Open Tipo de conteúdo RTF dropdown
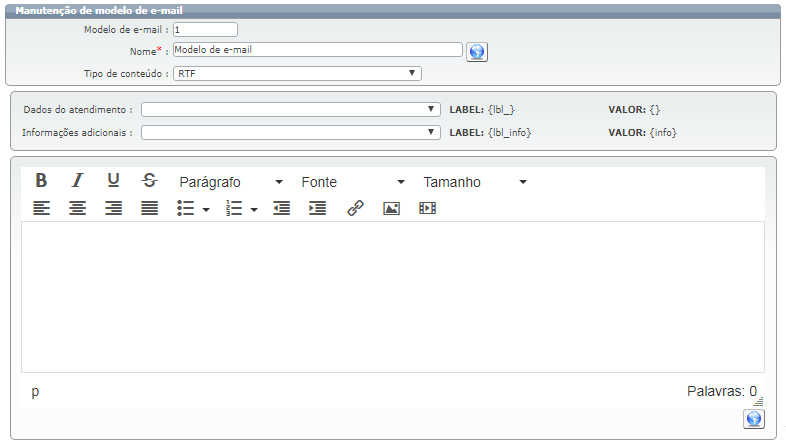The image size is (786, 444). 297,73
